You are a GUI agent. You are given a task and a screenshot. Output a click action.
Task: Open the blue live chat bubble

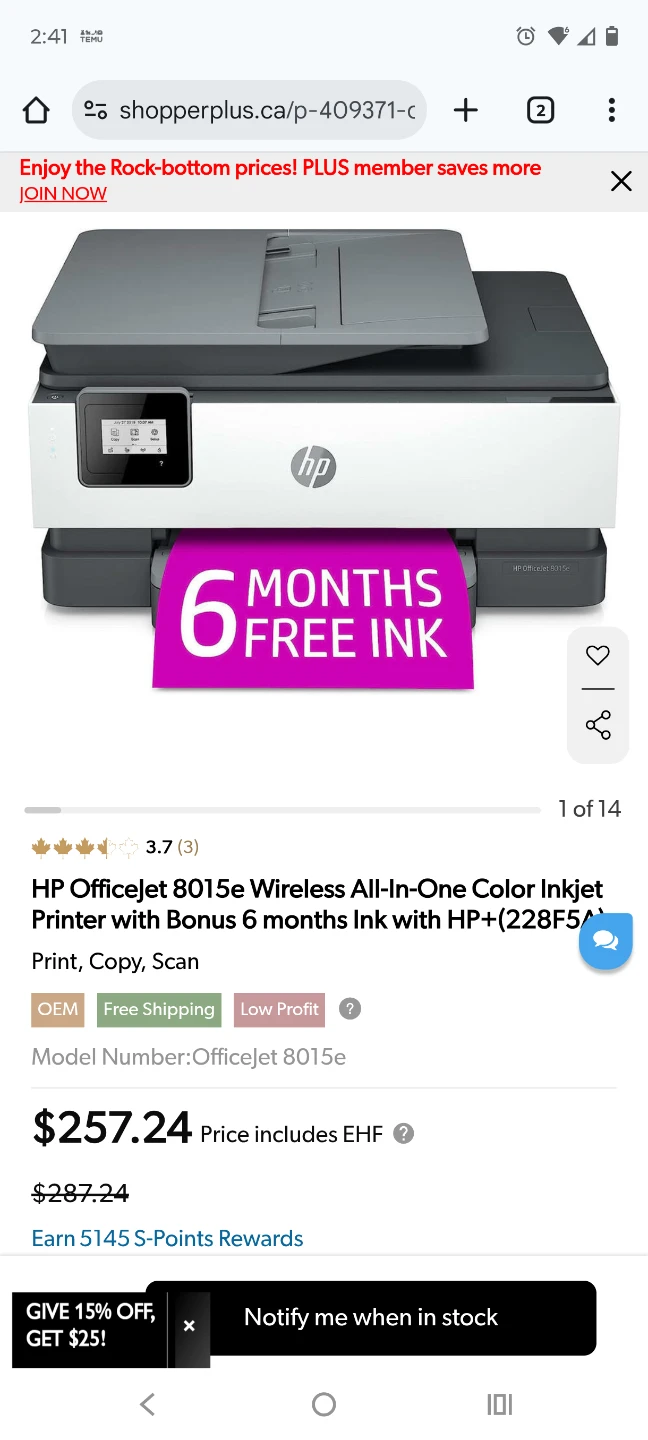(605, 941)
